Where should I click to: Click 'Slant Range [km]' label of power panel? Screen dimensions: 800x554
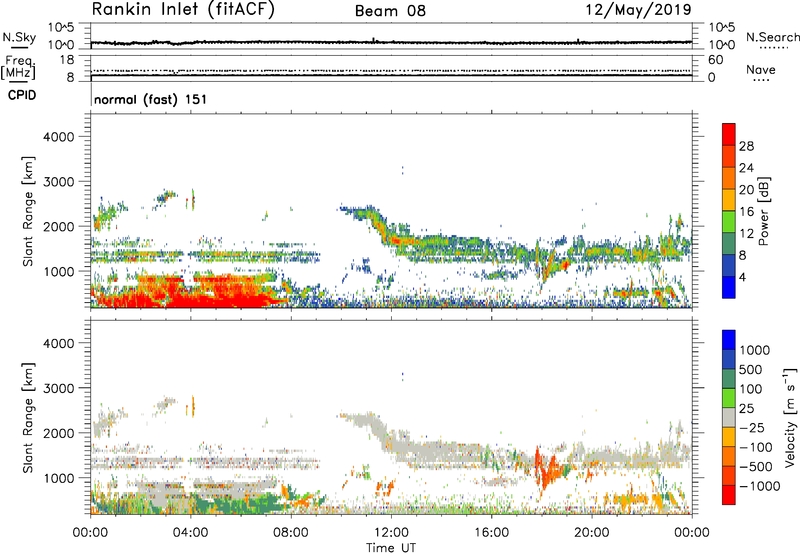(28, 211)
